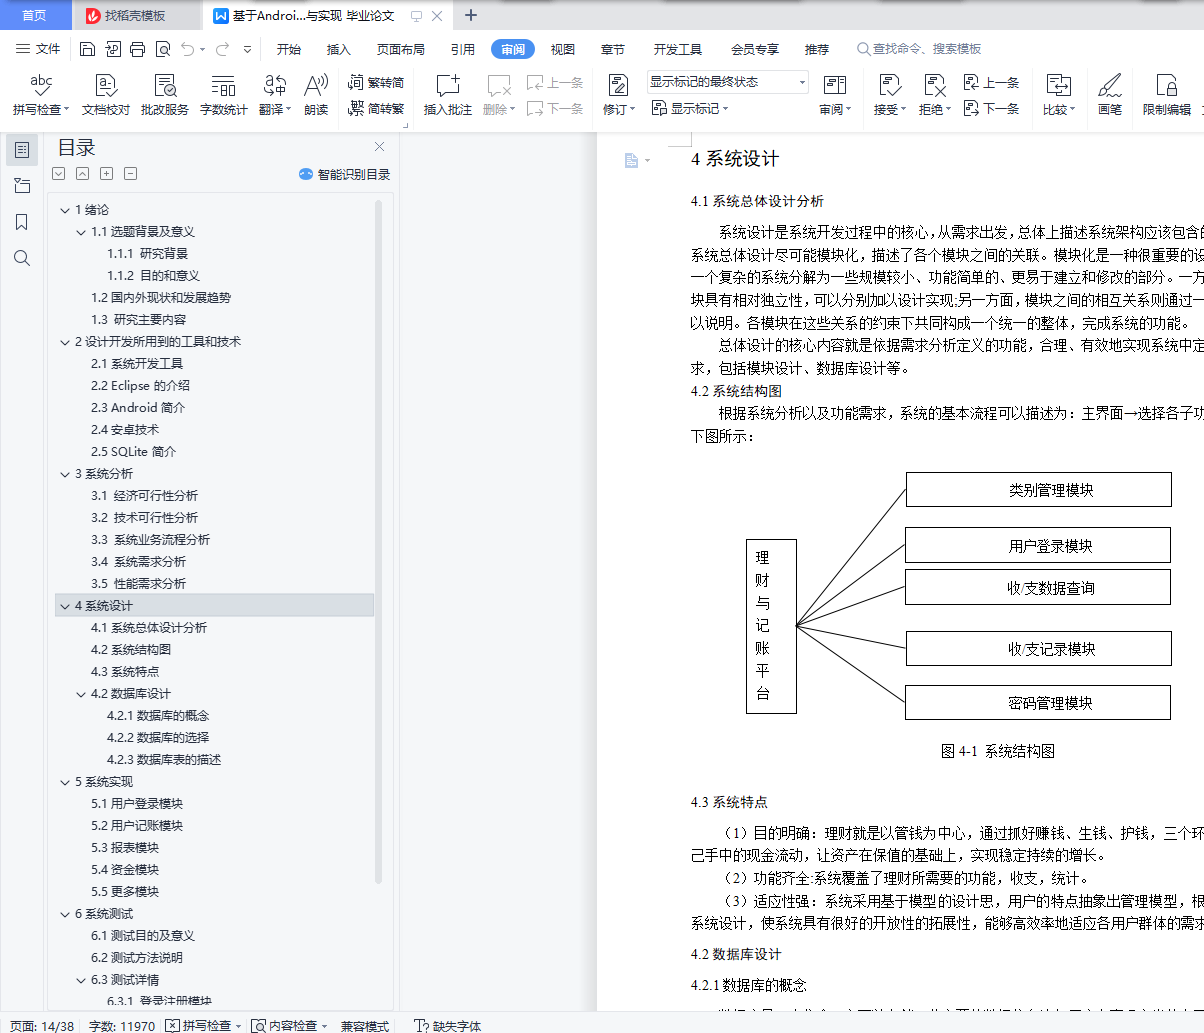Click the 比较 compare documents icon
The height and width of the screenshot is (1033, 1204).
(1058, 85)
